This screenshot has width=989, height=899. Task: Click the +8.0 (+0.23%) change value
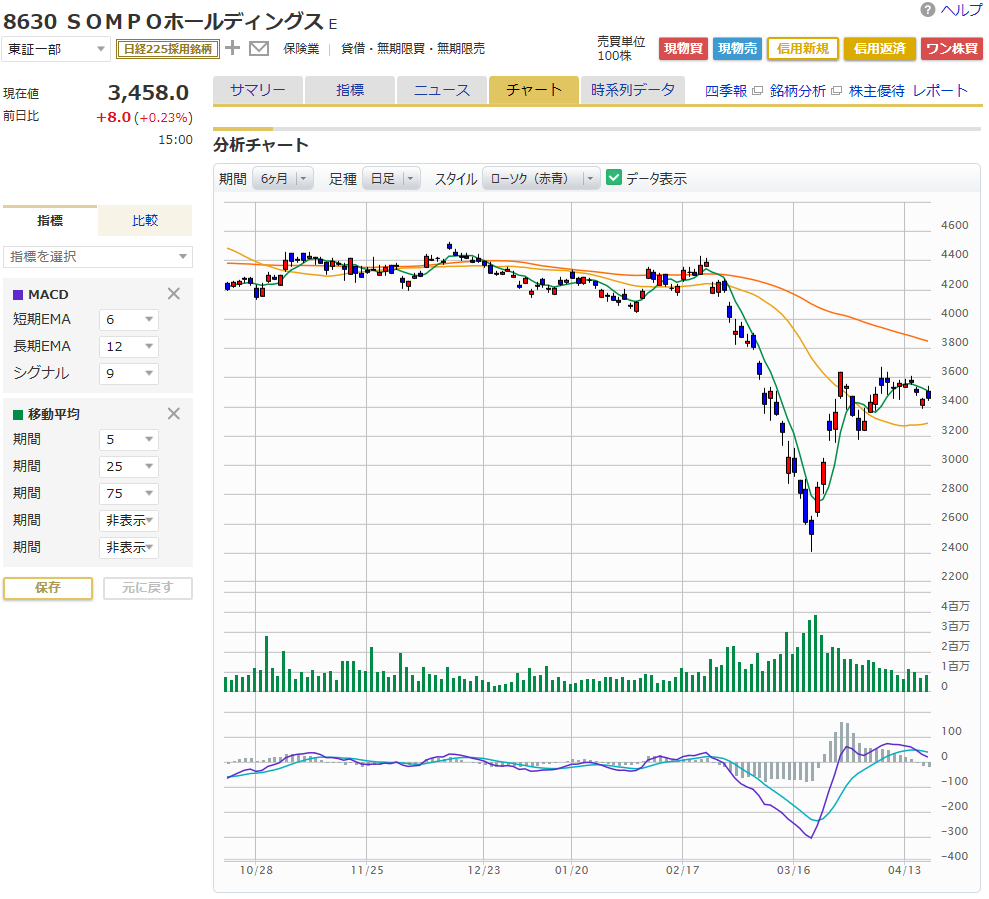click(144, 117)
